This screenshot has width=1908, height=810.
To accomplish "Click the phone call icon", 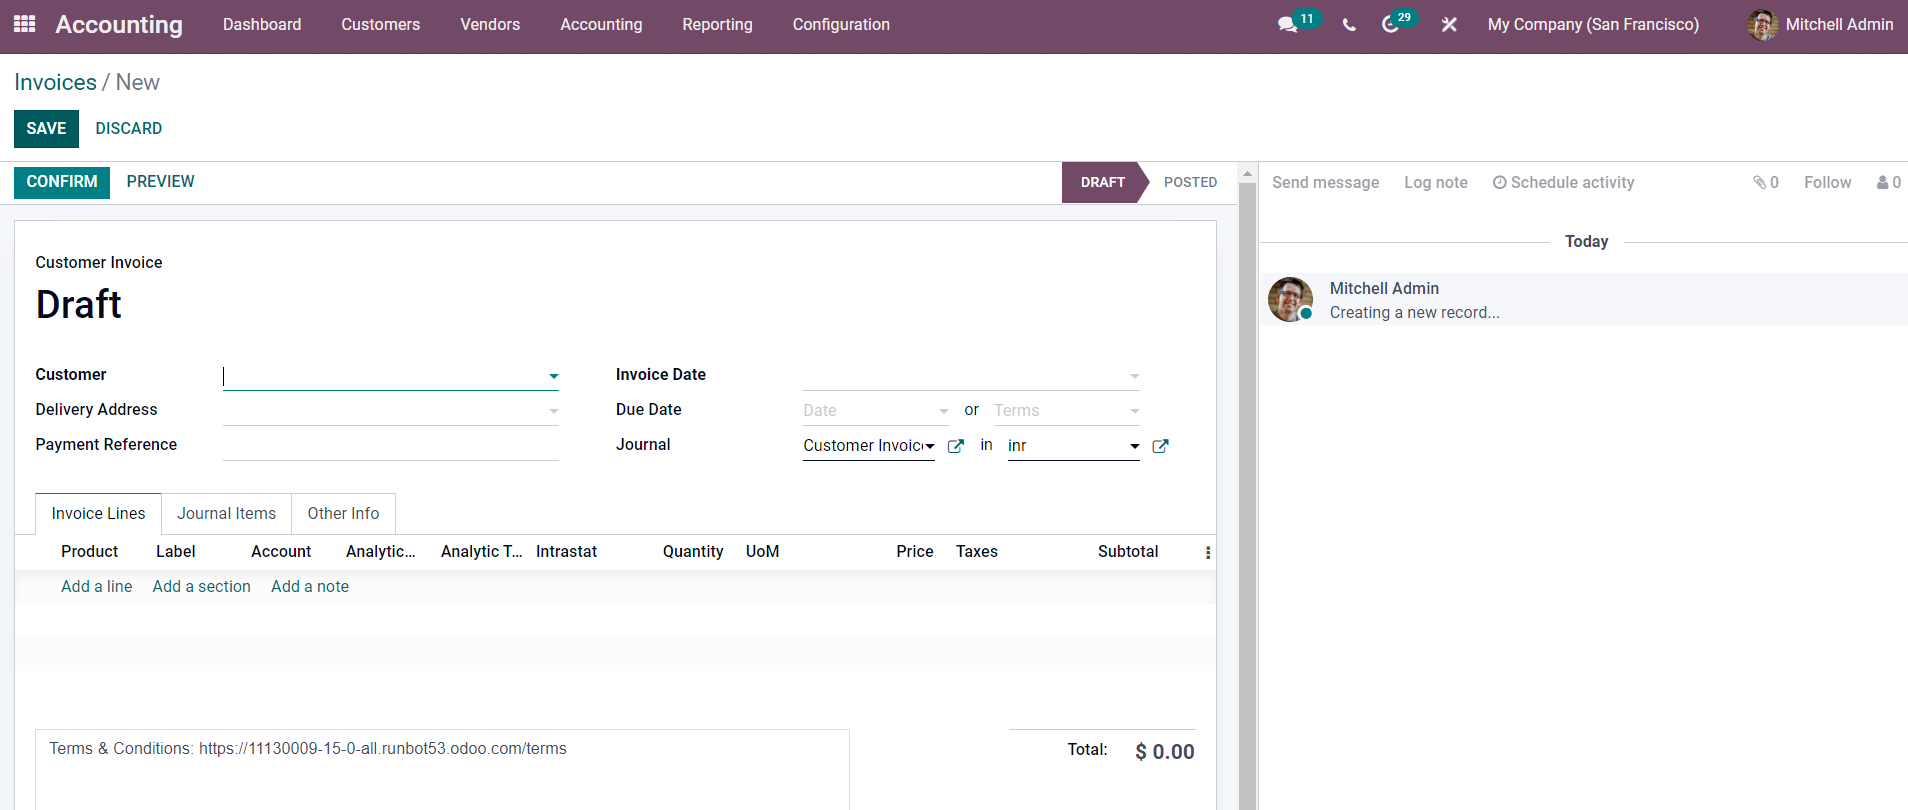I will 1349,25.
